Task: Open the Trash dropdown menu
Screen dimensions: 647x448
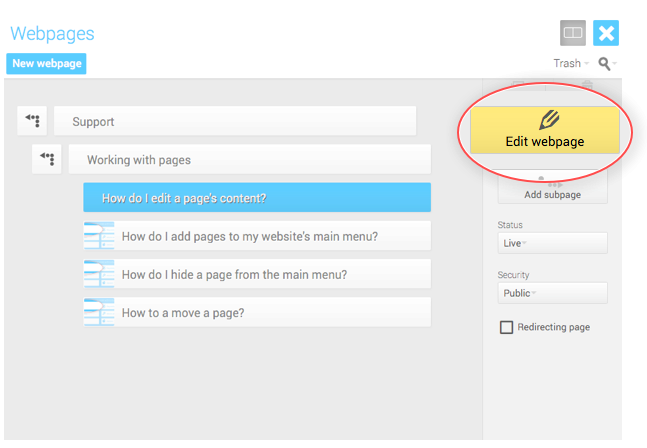Action: click(570, 63)
